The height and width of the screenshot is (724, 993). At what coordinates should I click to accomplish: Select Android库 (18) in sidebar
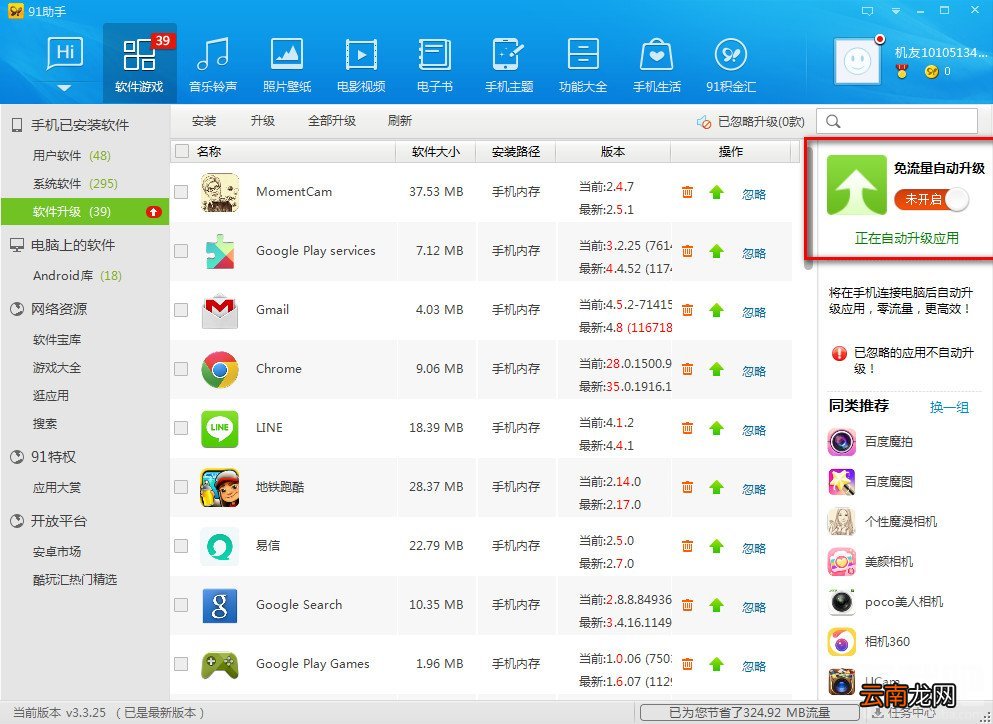pos(77,276)
